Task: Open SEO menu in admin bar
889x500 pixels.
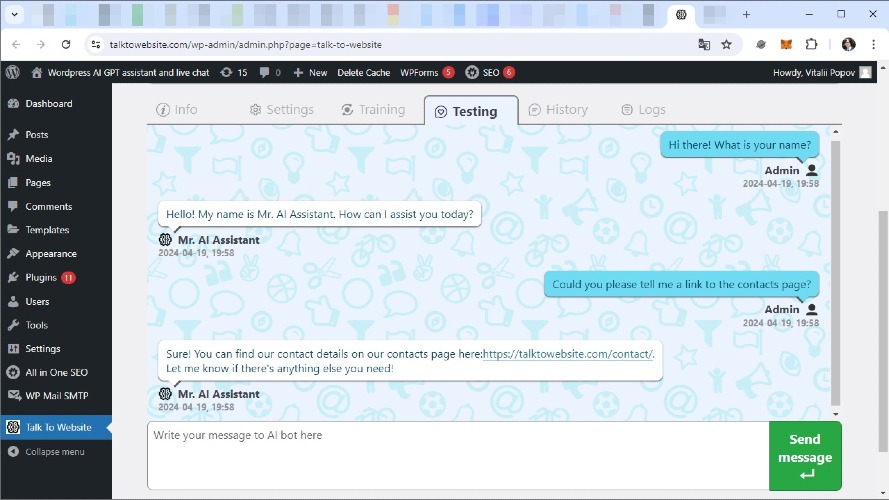Action: (490, 73)
